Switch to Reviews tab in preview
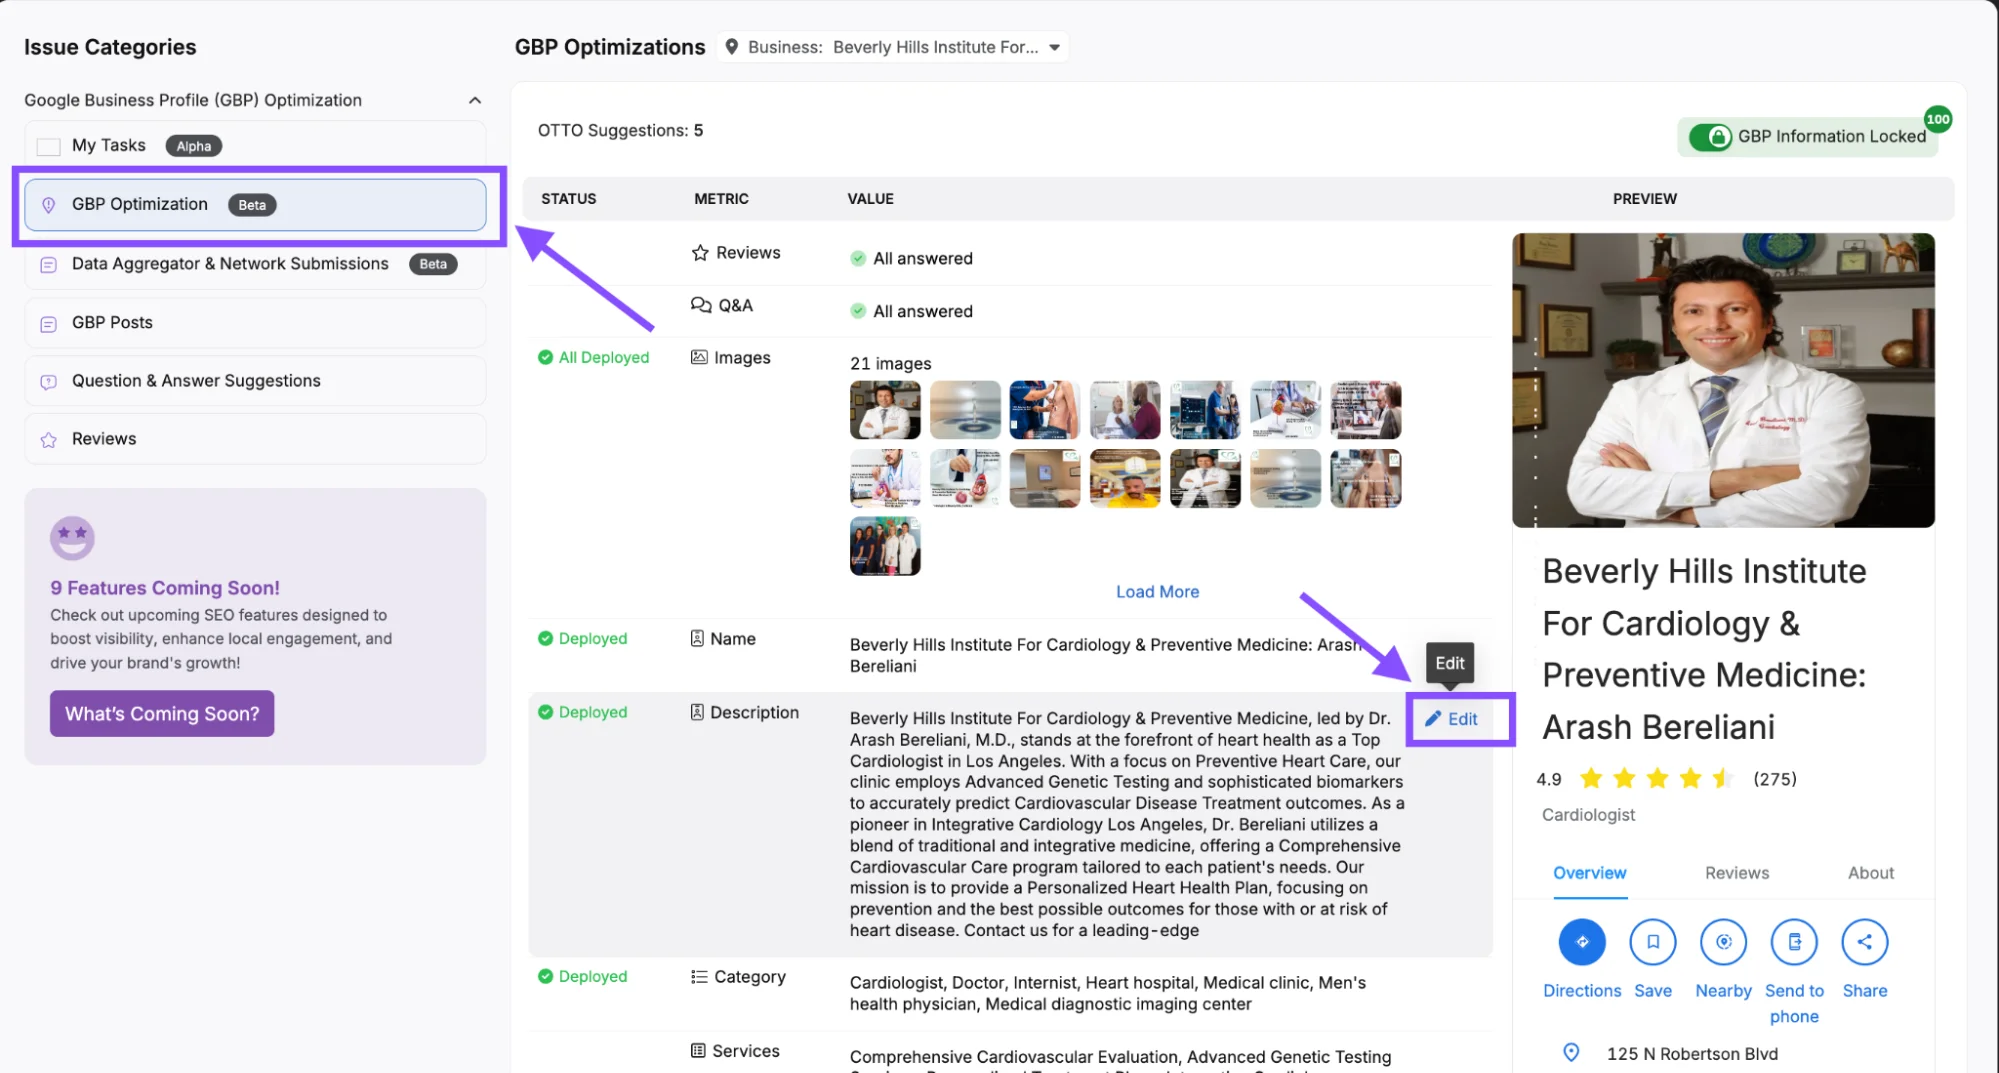This screenshot has height=1073, width=1999. [x=1737, y=872]
